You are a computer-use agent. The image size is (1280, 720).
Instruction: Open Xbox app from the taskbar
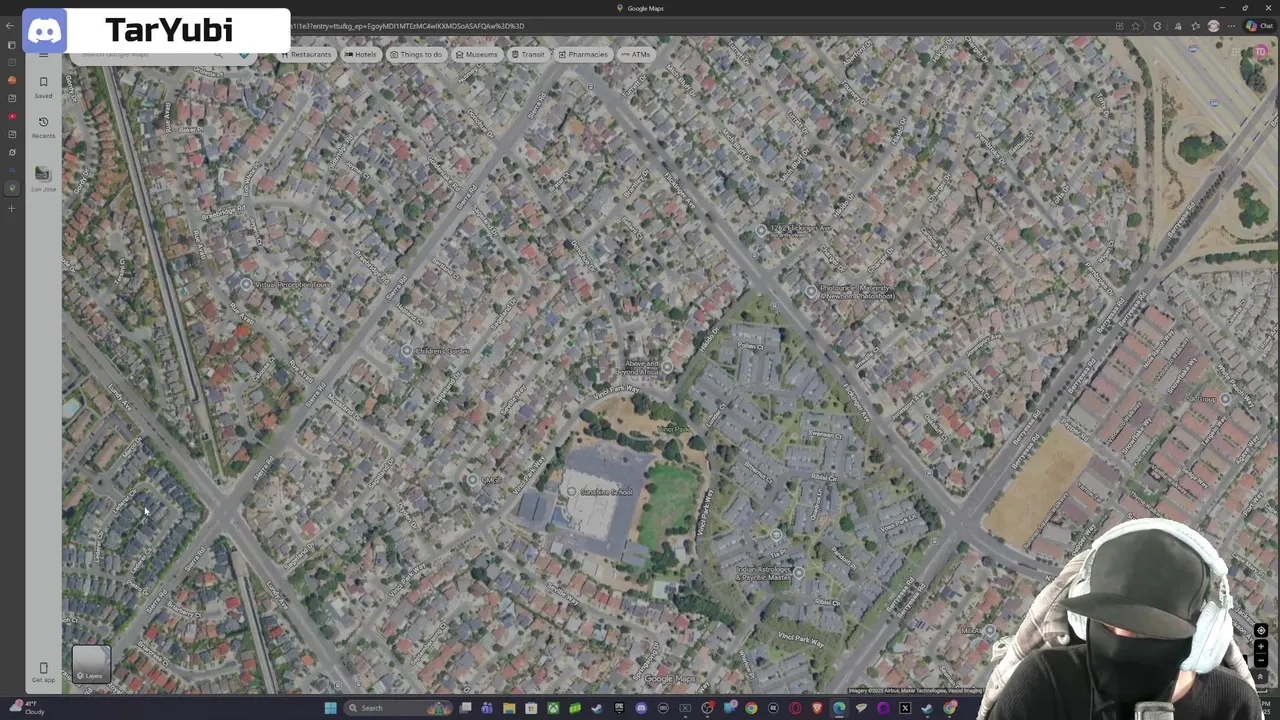[x=553, y=708]
